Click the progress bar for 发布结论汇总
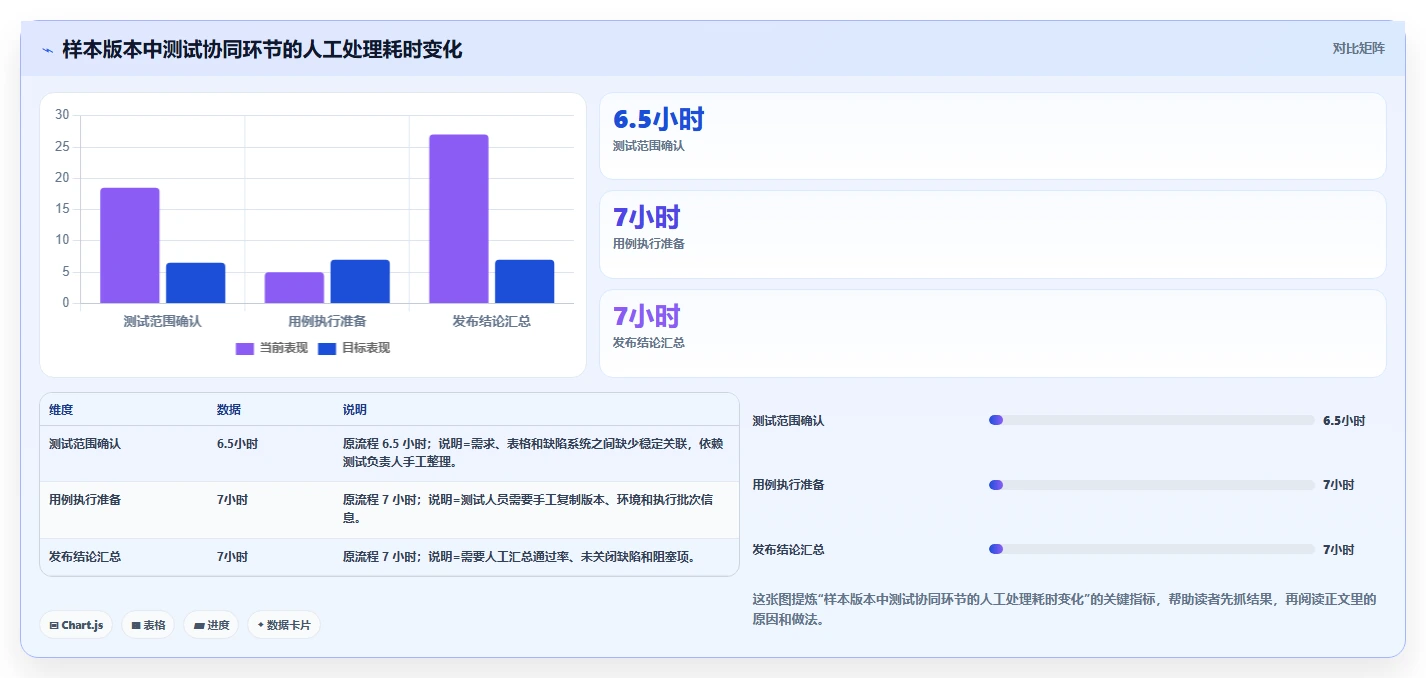 click(1151, 549)
